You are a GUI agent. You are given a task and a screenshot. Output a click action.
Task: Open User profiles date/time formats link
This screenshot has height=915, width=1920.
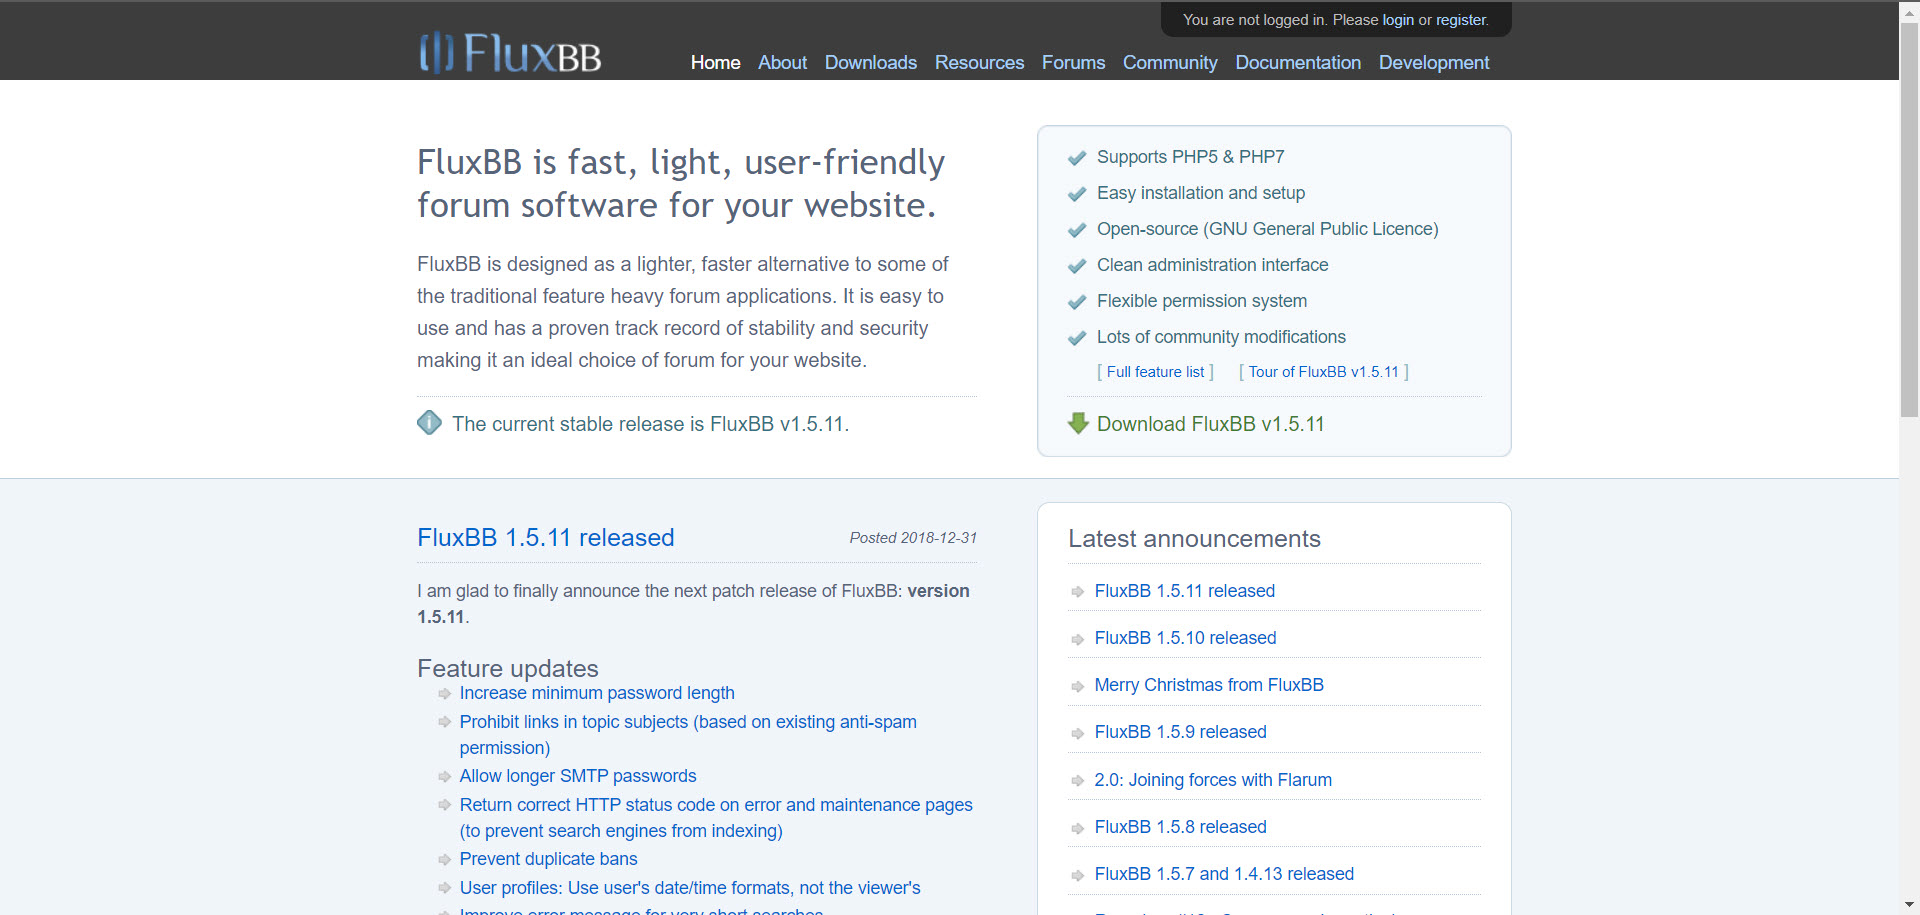point(690,888)
